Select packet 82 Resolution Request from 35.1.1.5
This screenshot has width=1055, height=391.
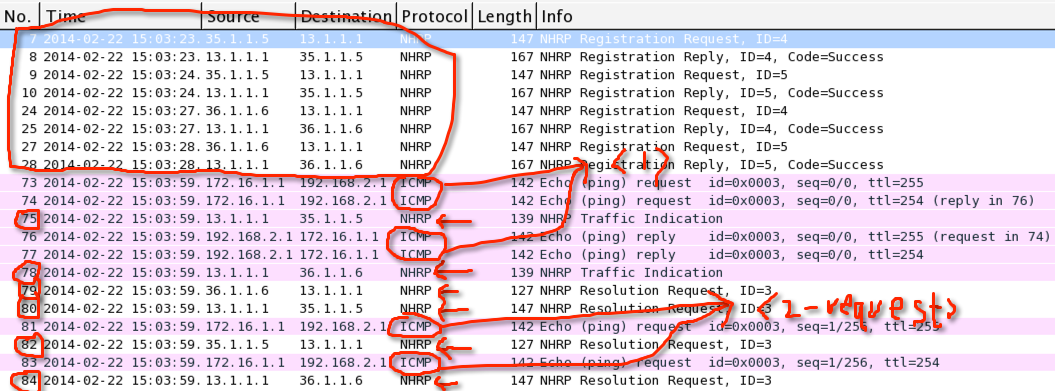tap(528, 345)
